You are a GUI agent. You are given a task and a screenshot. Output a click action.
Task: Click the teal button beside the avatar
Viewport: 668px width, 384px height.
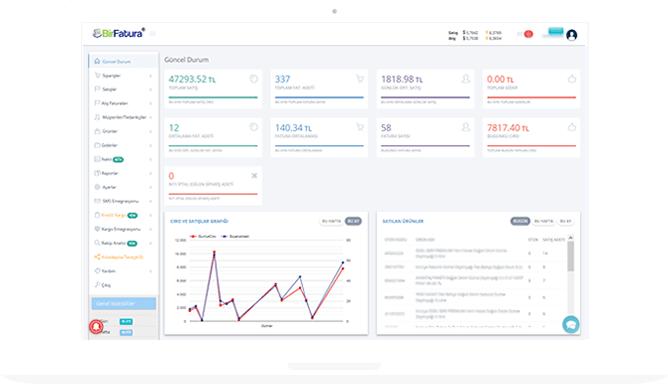pyautogui.click(x=556, y=32)
